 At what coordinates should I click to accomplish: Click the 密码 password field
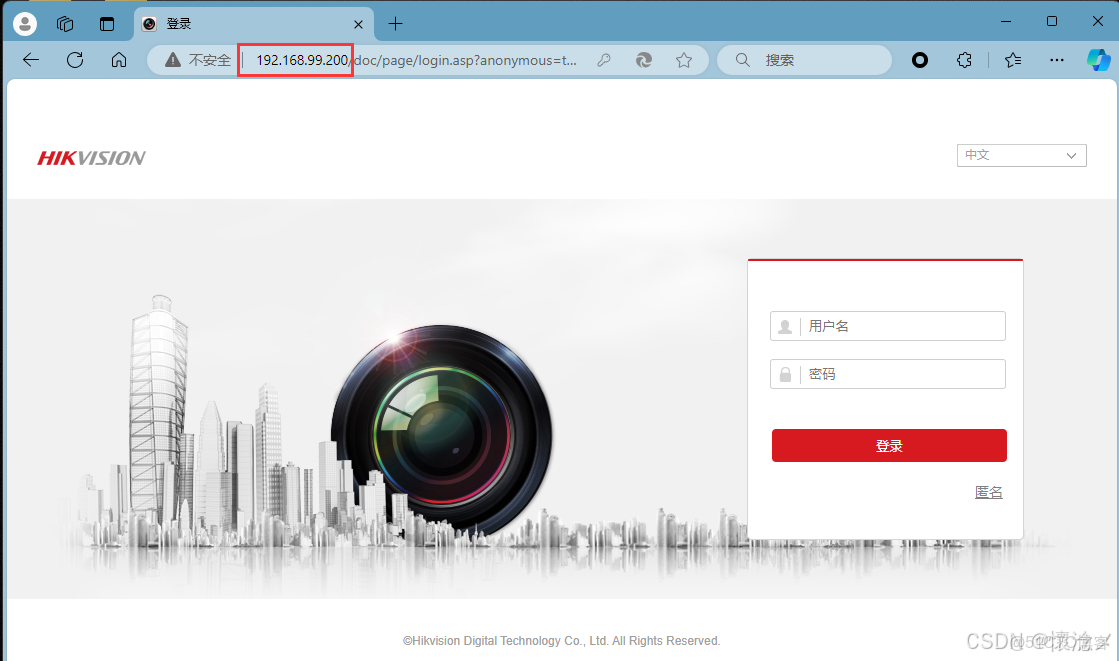click(888, 374)
